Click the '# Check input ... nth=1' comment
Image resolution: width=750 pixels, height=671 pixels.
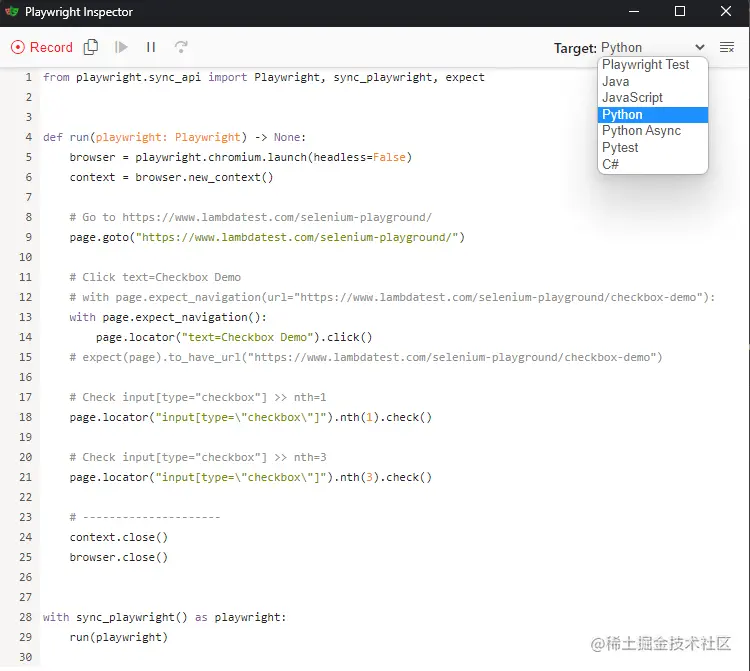click(198, 397)
